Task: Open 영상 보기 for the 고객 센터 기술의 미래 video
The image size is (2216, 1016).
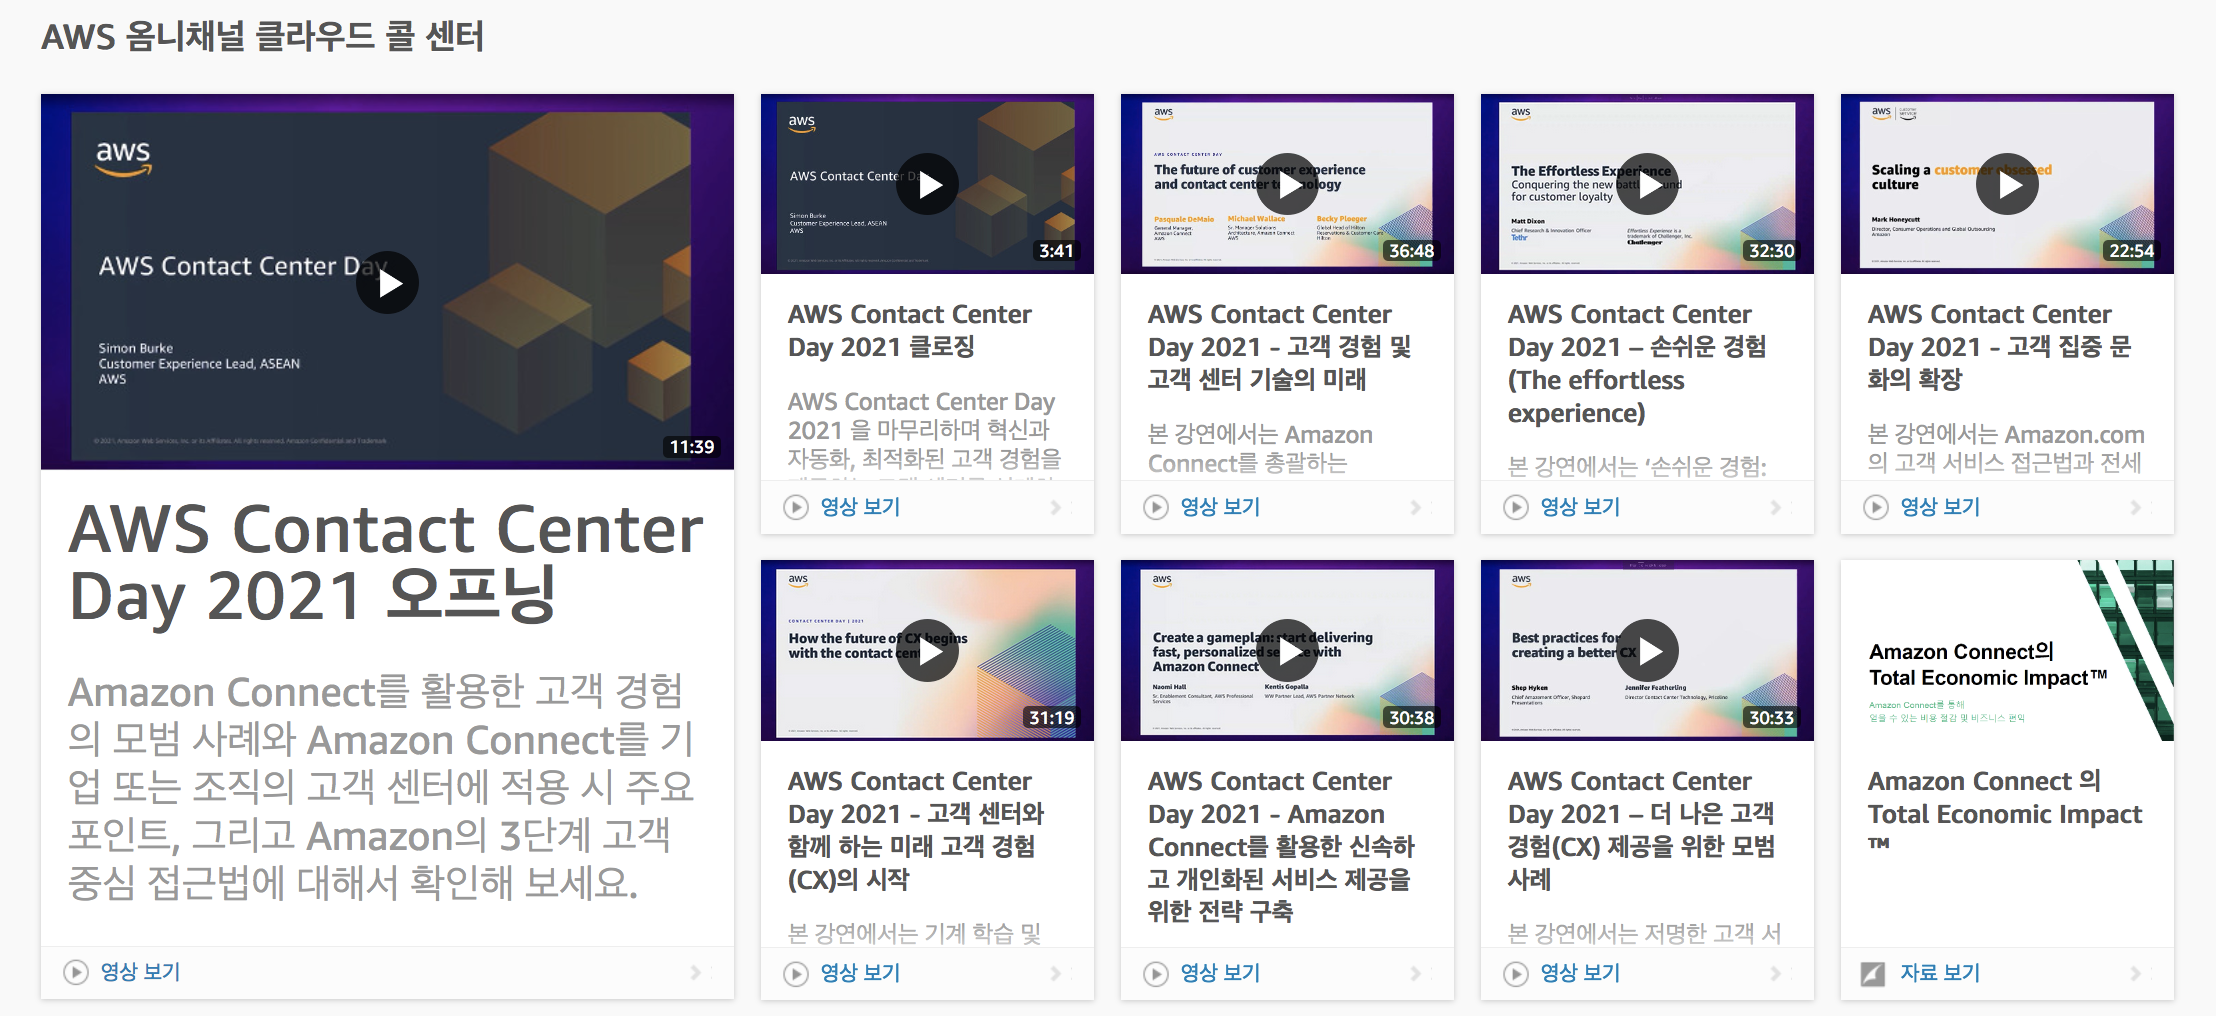Action: pos(1220,507)
